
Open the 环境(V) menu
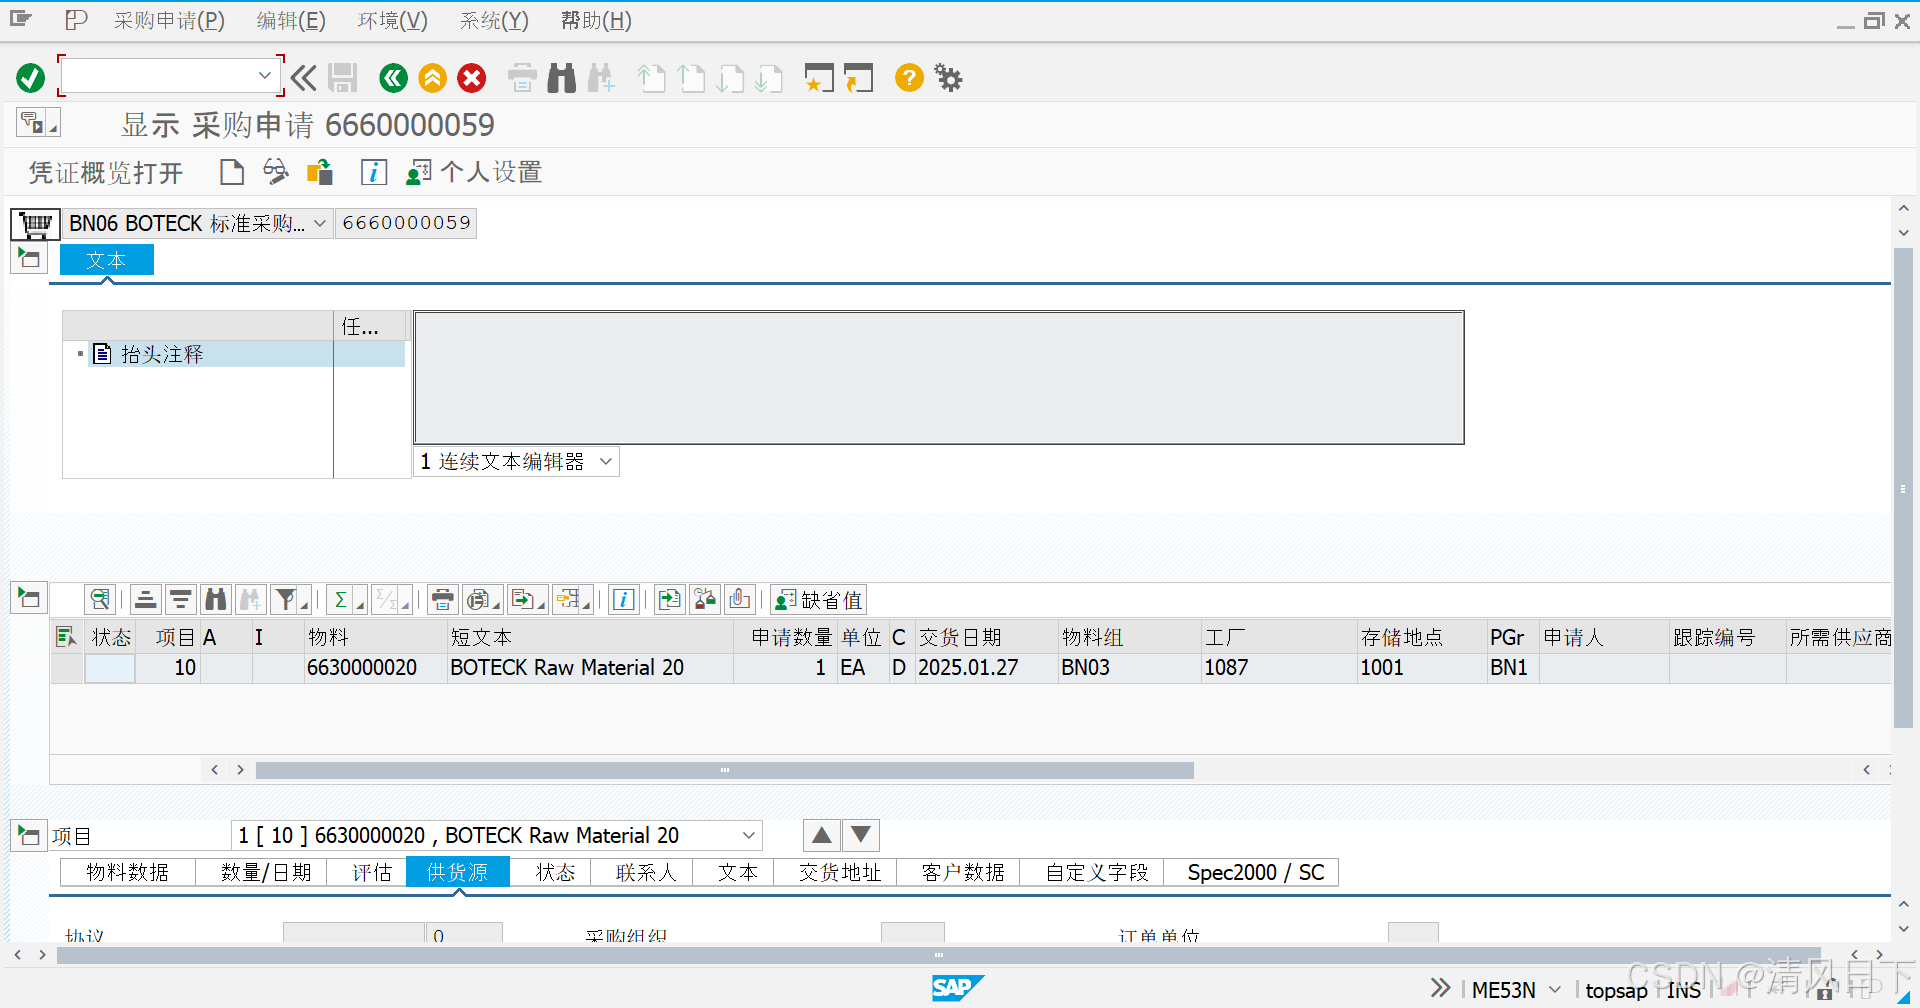(393, 21)
